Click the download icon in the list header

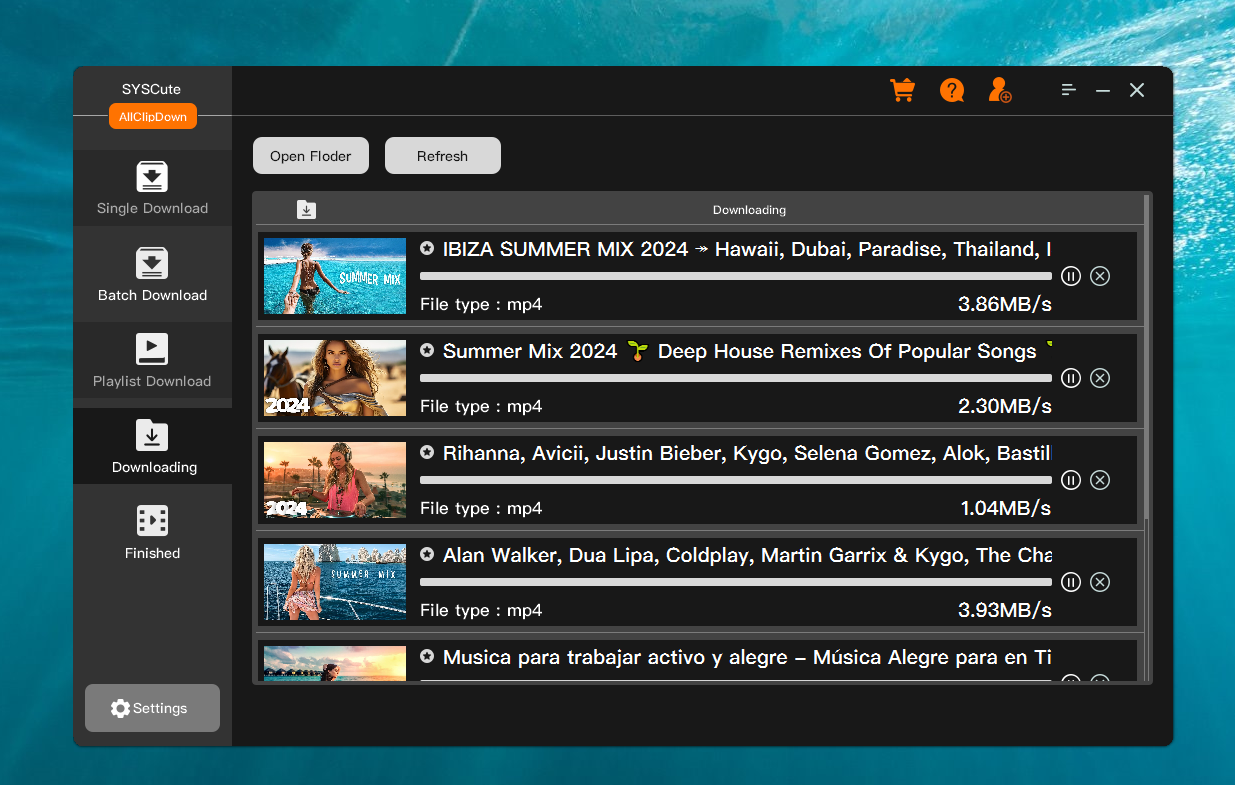306,210
